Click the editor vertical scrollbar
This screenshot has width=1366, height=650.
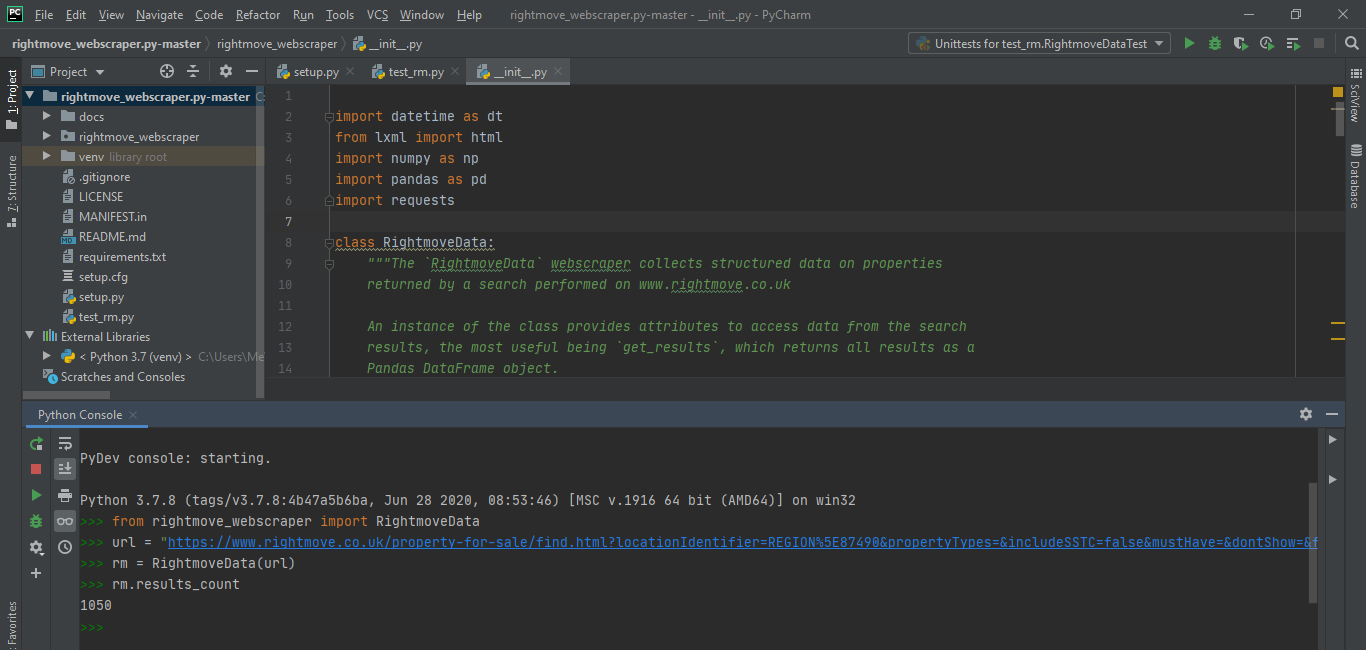pyautogui.click(x=1340, y=120)
